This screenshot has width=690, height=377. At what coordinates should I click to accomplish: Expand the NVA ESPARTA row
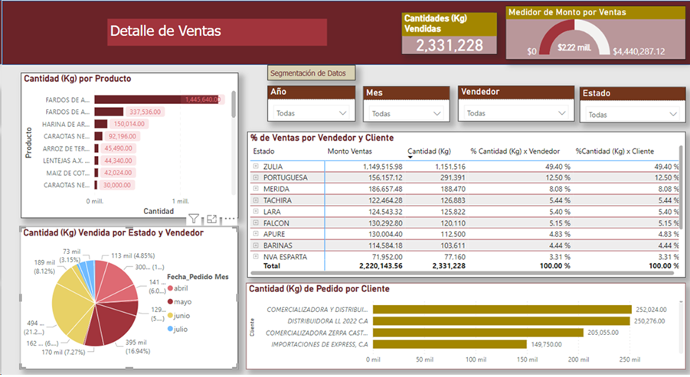pyautogui.click(x=256, y=256)
